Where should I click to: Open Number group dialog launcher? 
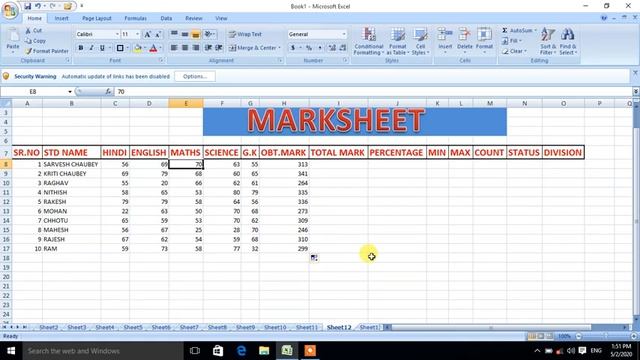tap(345, 60)
